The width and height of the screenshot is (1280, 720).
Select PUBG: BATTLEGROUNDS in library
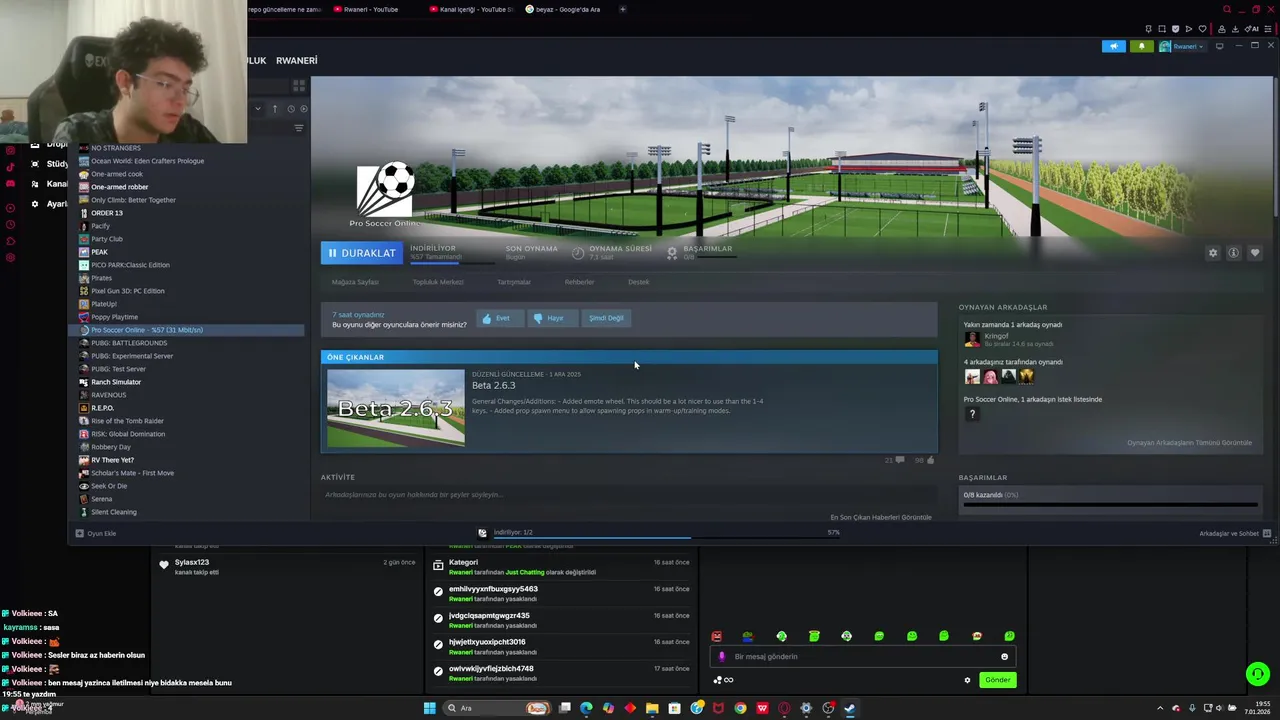[x=129, y=343]
